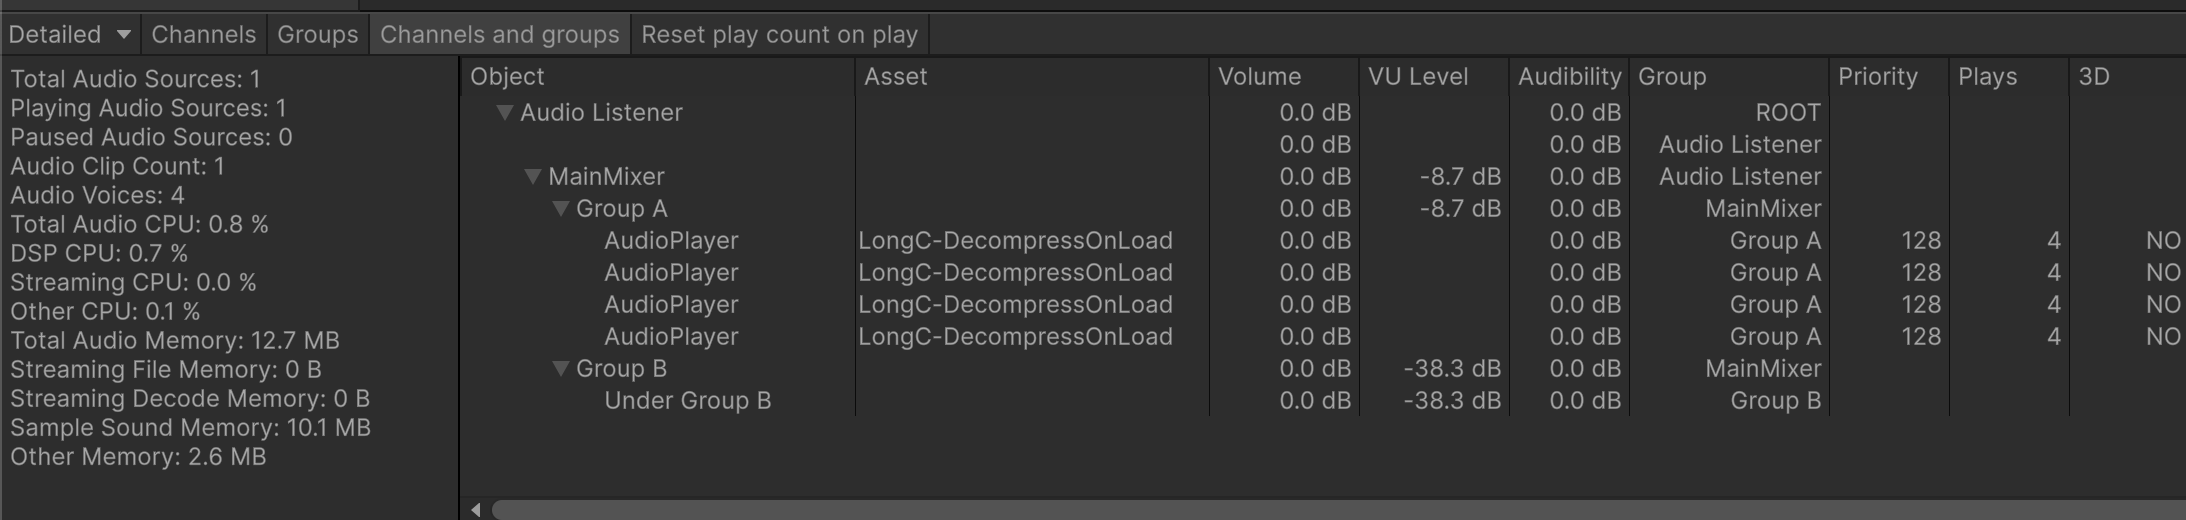Sort by the Asset column header
Image resolution: width=2186 pixels, height=520 pixels.
[895, 77]
